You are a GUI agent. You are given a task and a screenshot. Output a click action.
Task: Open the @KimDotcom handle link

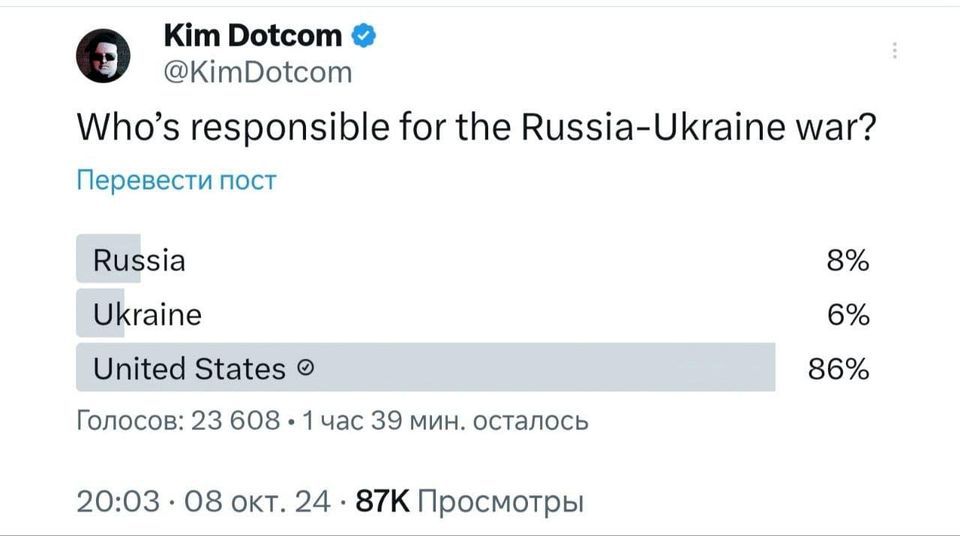pos(257,72)
